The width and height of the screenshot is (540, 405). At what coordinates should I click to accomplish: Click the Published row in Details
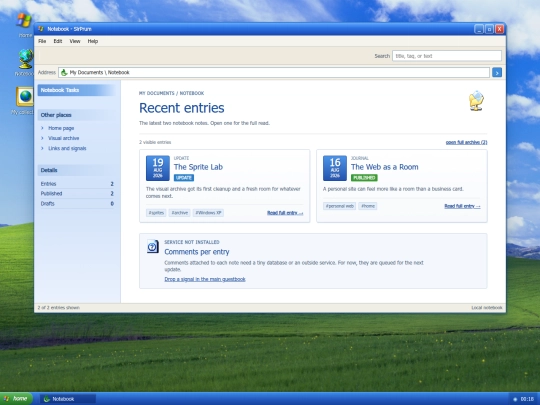(77, 194)
